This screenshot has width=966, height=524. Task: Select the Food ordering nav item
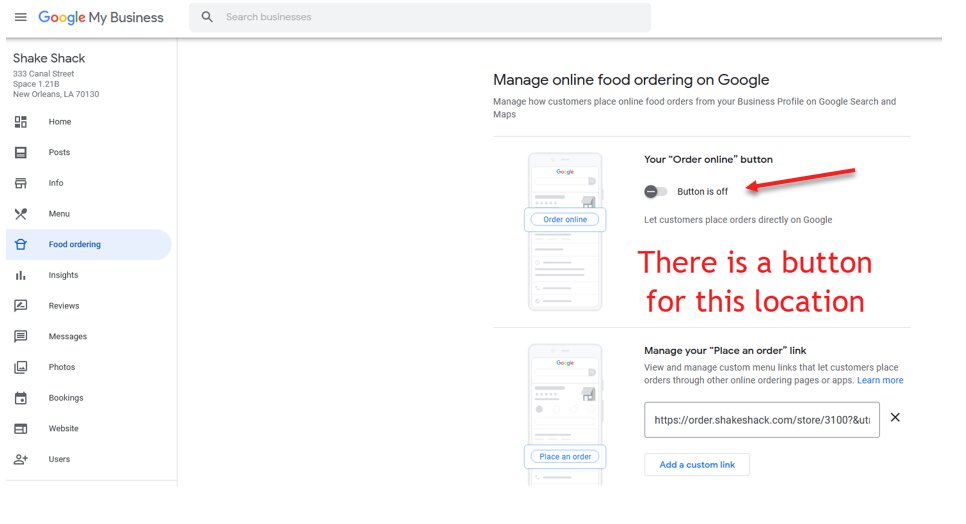point(89,244)
